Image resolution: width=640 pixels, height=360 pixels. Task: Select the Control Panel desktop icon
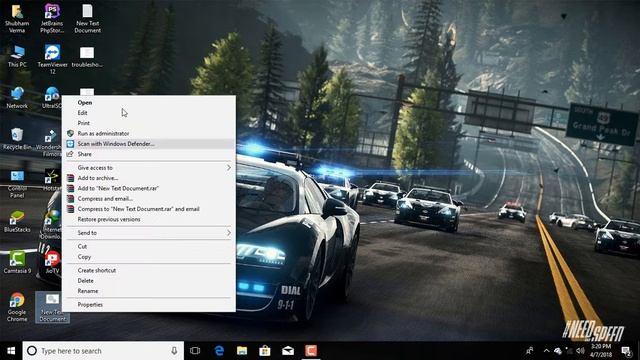pyautogui.click(x=17, y=184)
